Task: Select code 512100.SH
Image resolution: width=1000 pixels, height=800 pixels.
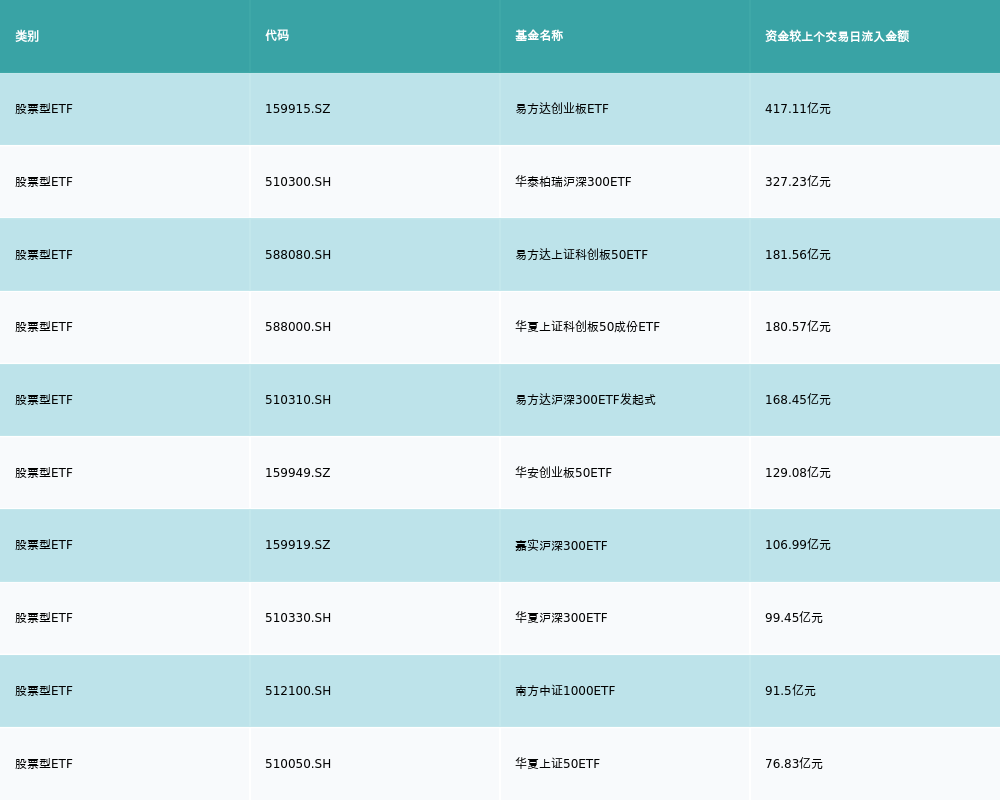Action: click(298, 691)
